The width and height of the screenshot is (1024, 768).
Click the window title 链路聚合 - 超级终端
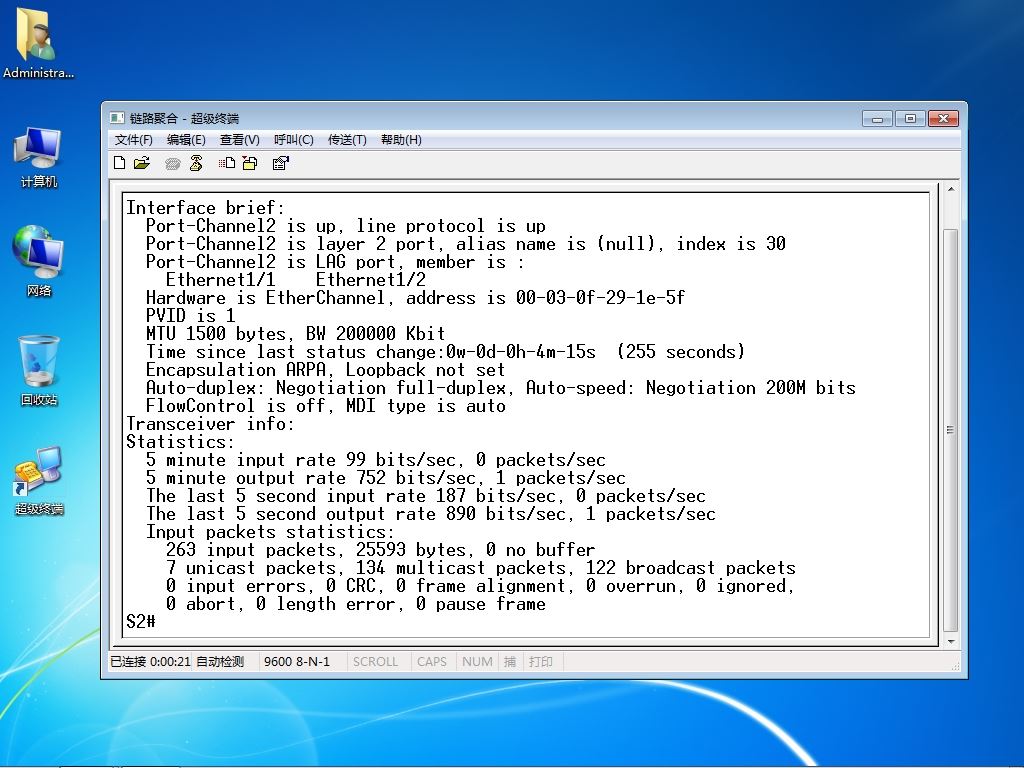184,118
